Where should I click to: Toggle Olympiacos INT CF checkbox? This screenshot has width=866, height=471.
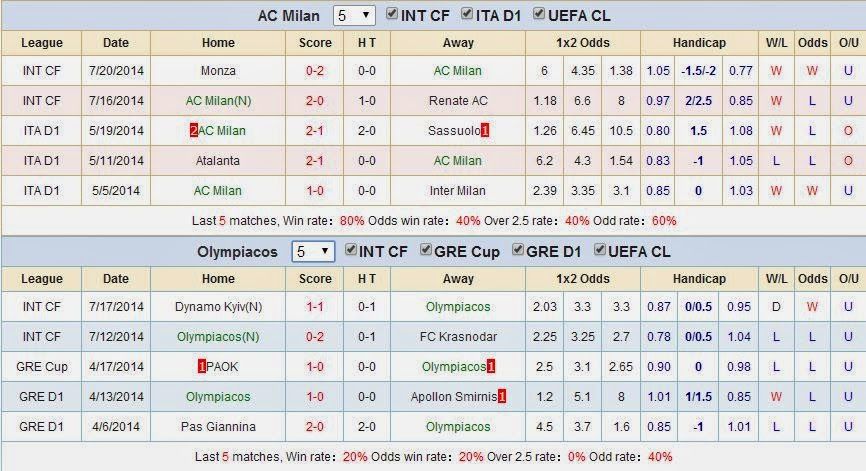351,250
